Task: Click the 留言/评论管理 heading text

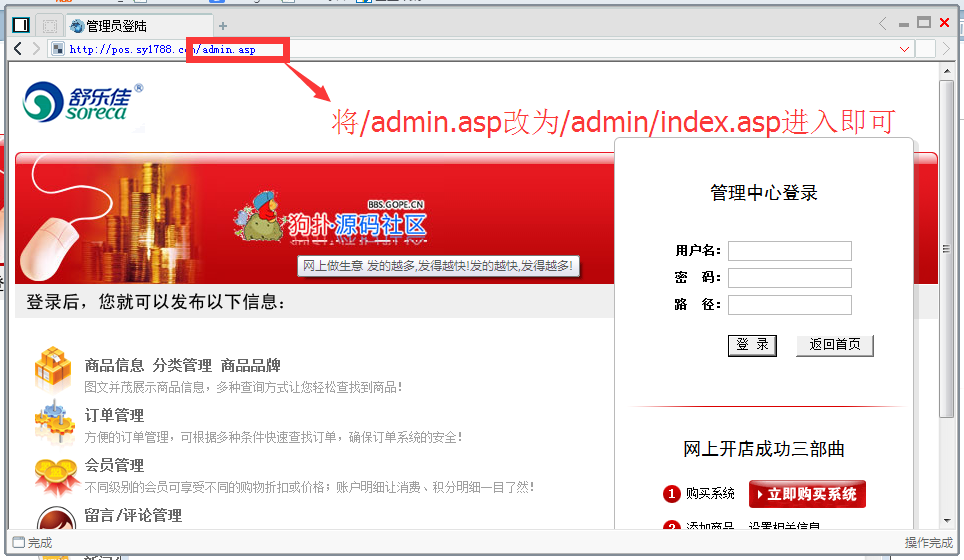Action: click(x=133, y=515)
